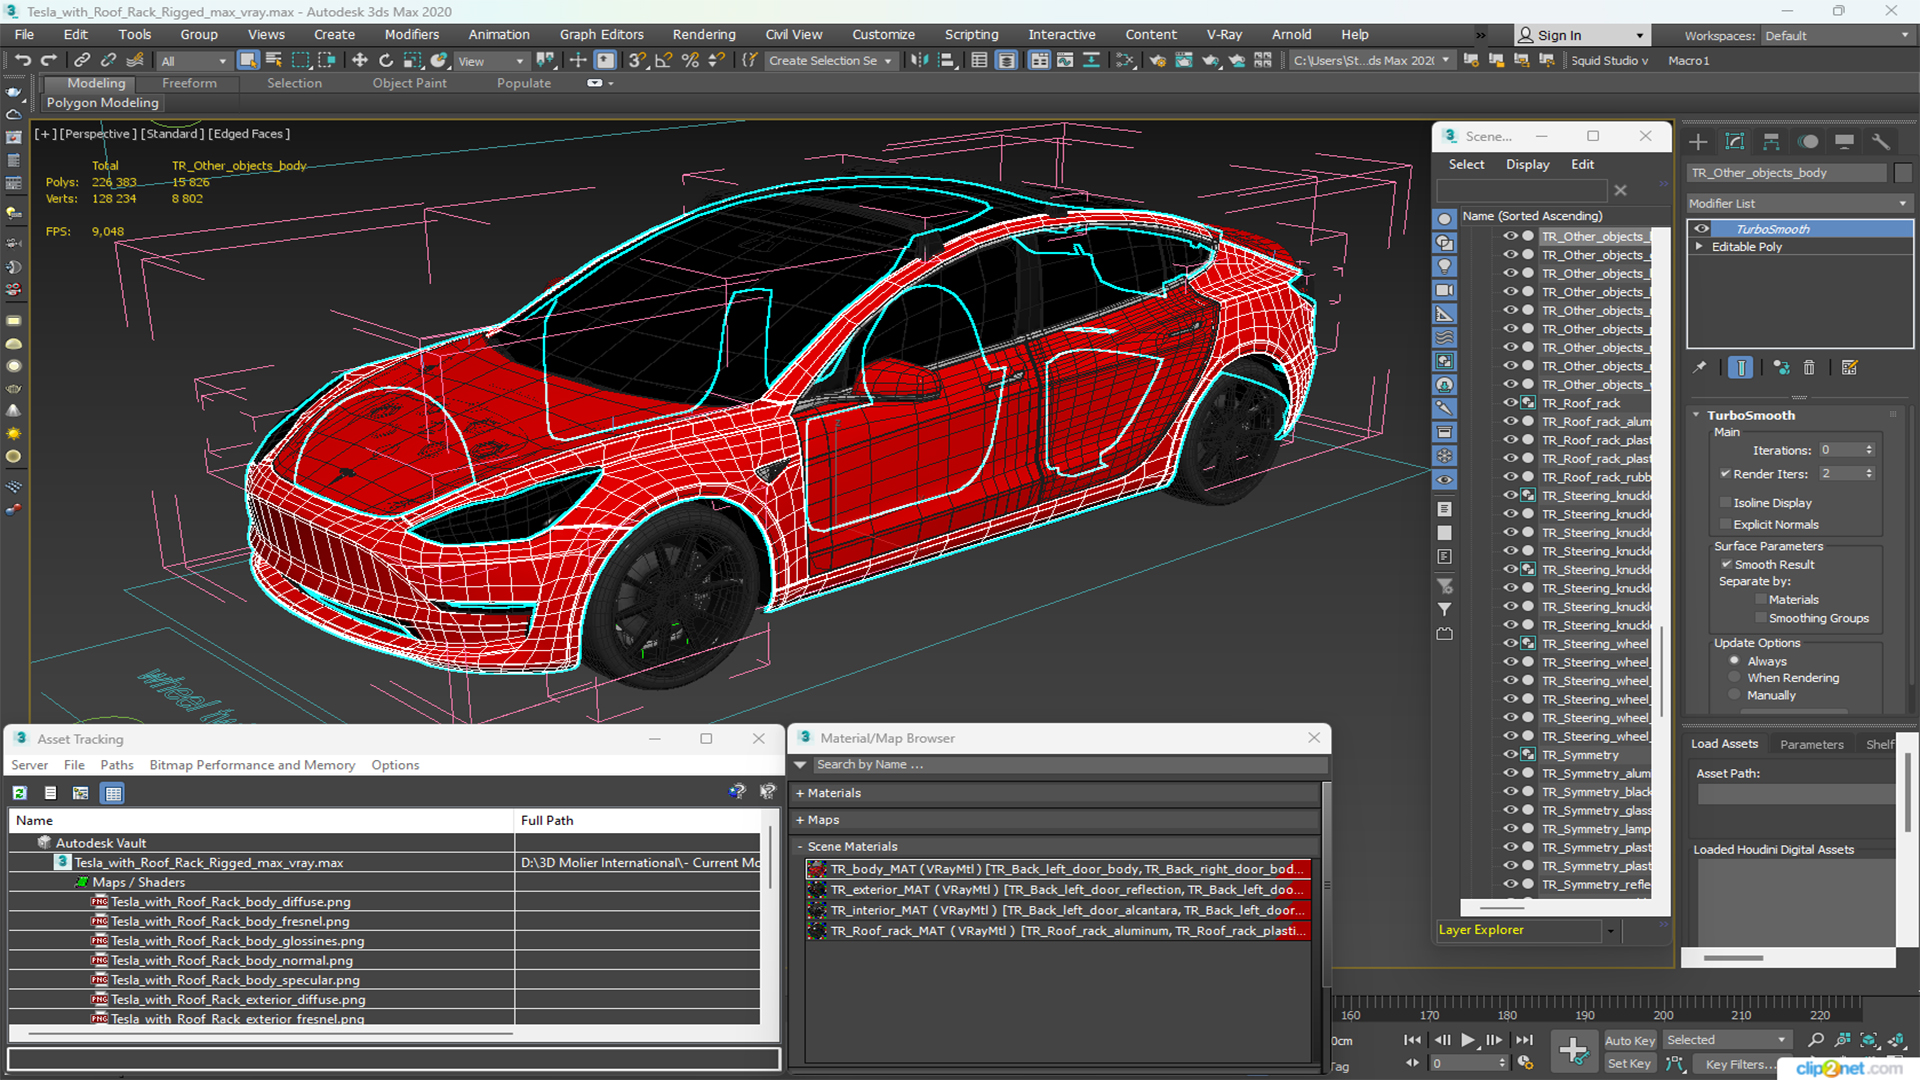Viewport: 1920px width, 1080px height.
Task: Click the Parameters tab in asset panel
Action: (1811, 744)
